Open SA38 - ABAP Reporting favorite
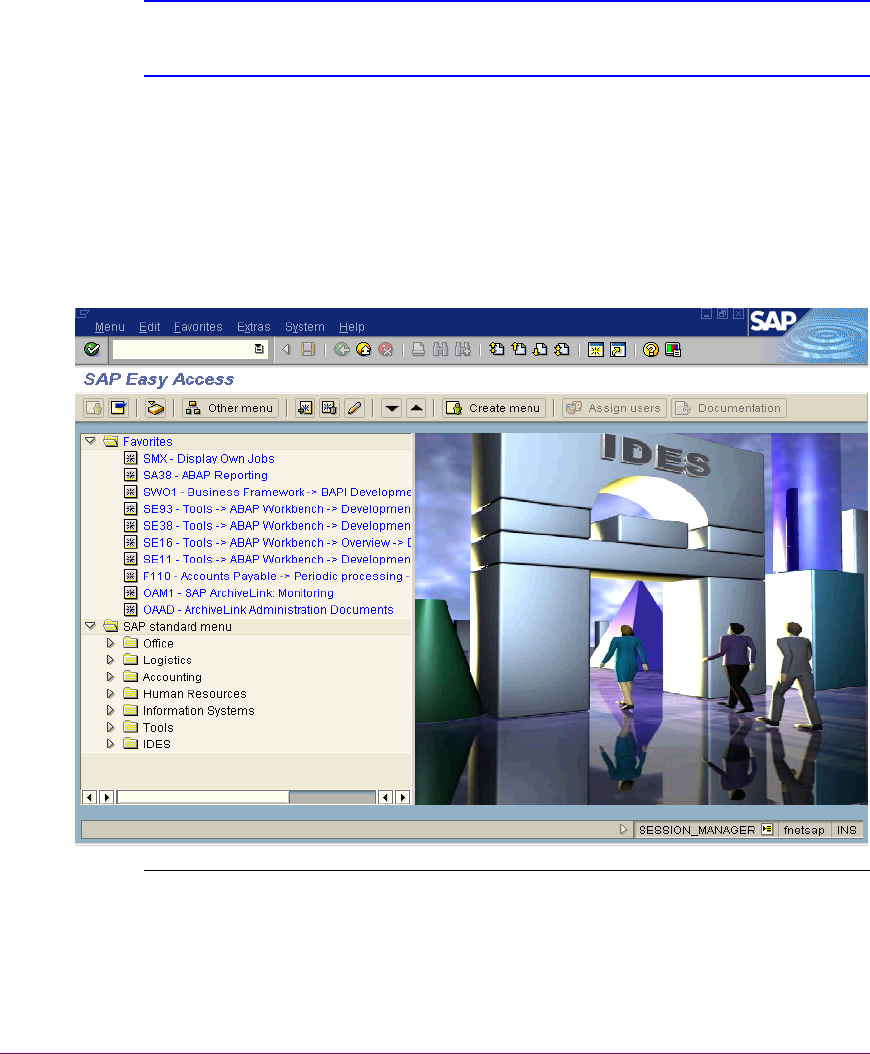The image size is (870, 1054). click(x=205, y=475)
